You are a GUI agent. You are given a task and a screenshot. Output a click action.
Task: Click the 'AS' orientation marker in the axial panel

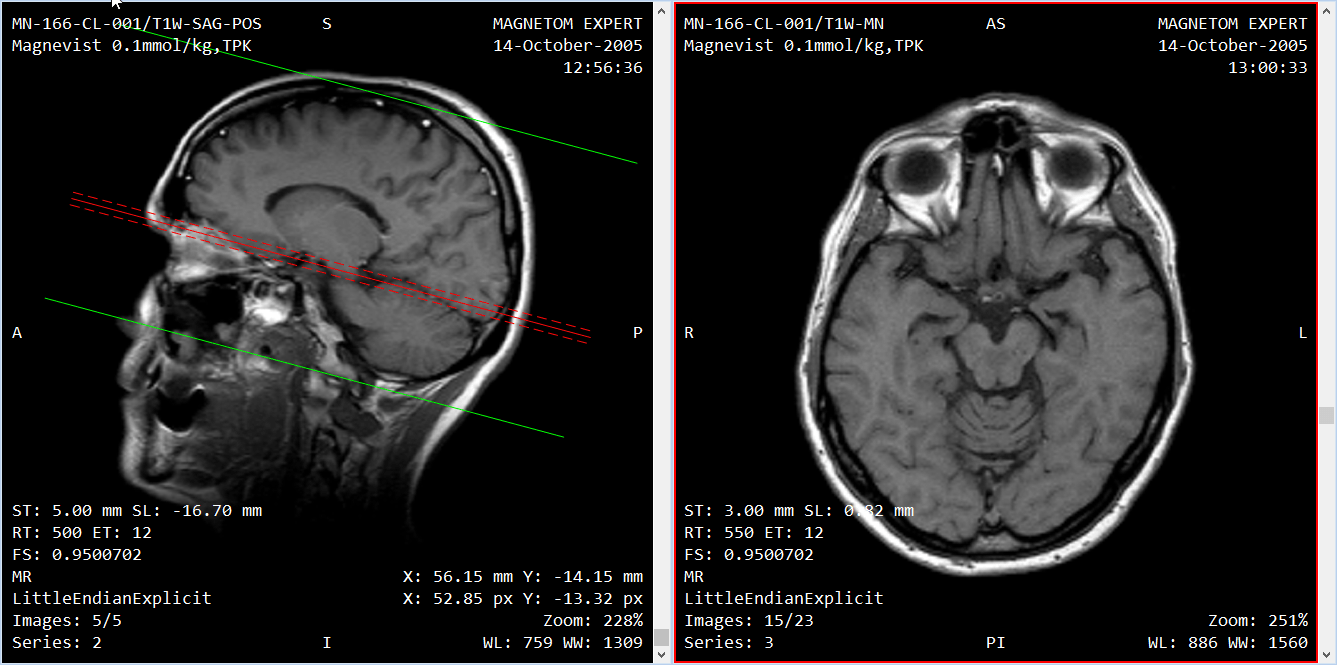pos(995,24)
